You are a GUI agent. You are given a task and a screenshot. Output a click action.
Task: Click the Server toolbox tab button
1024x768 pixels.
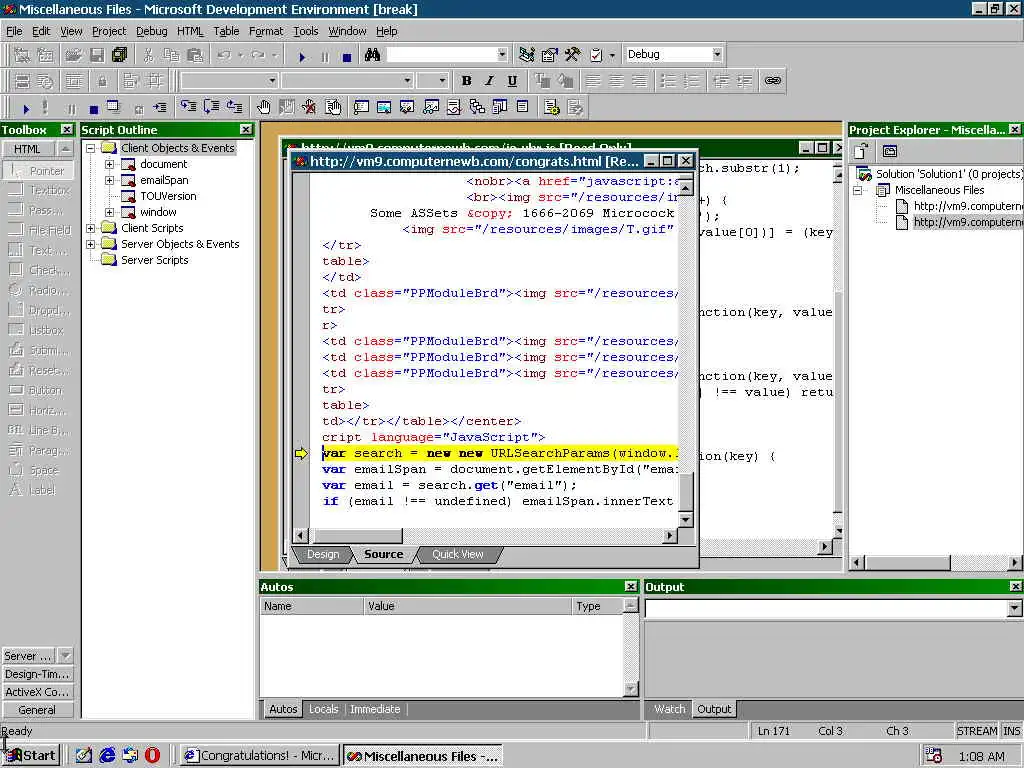(x=29, y=656)
